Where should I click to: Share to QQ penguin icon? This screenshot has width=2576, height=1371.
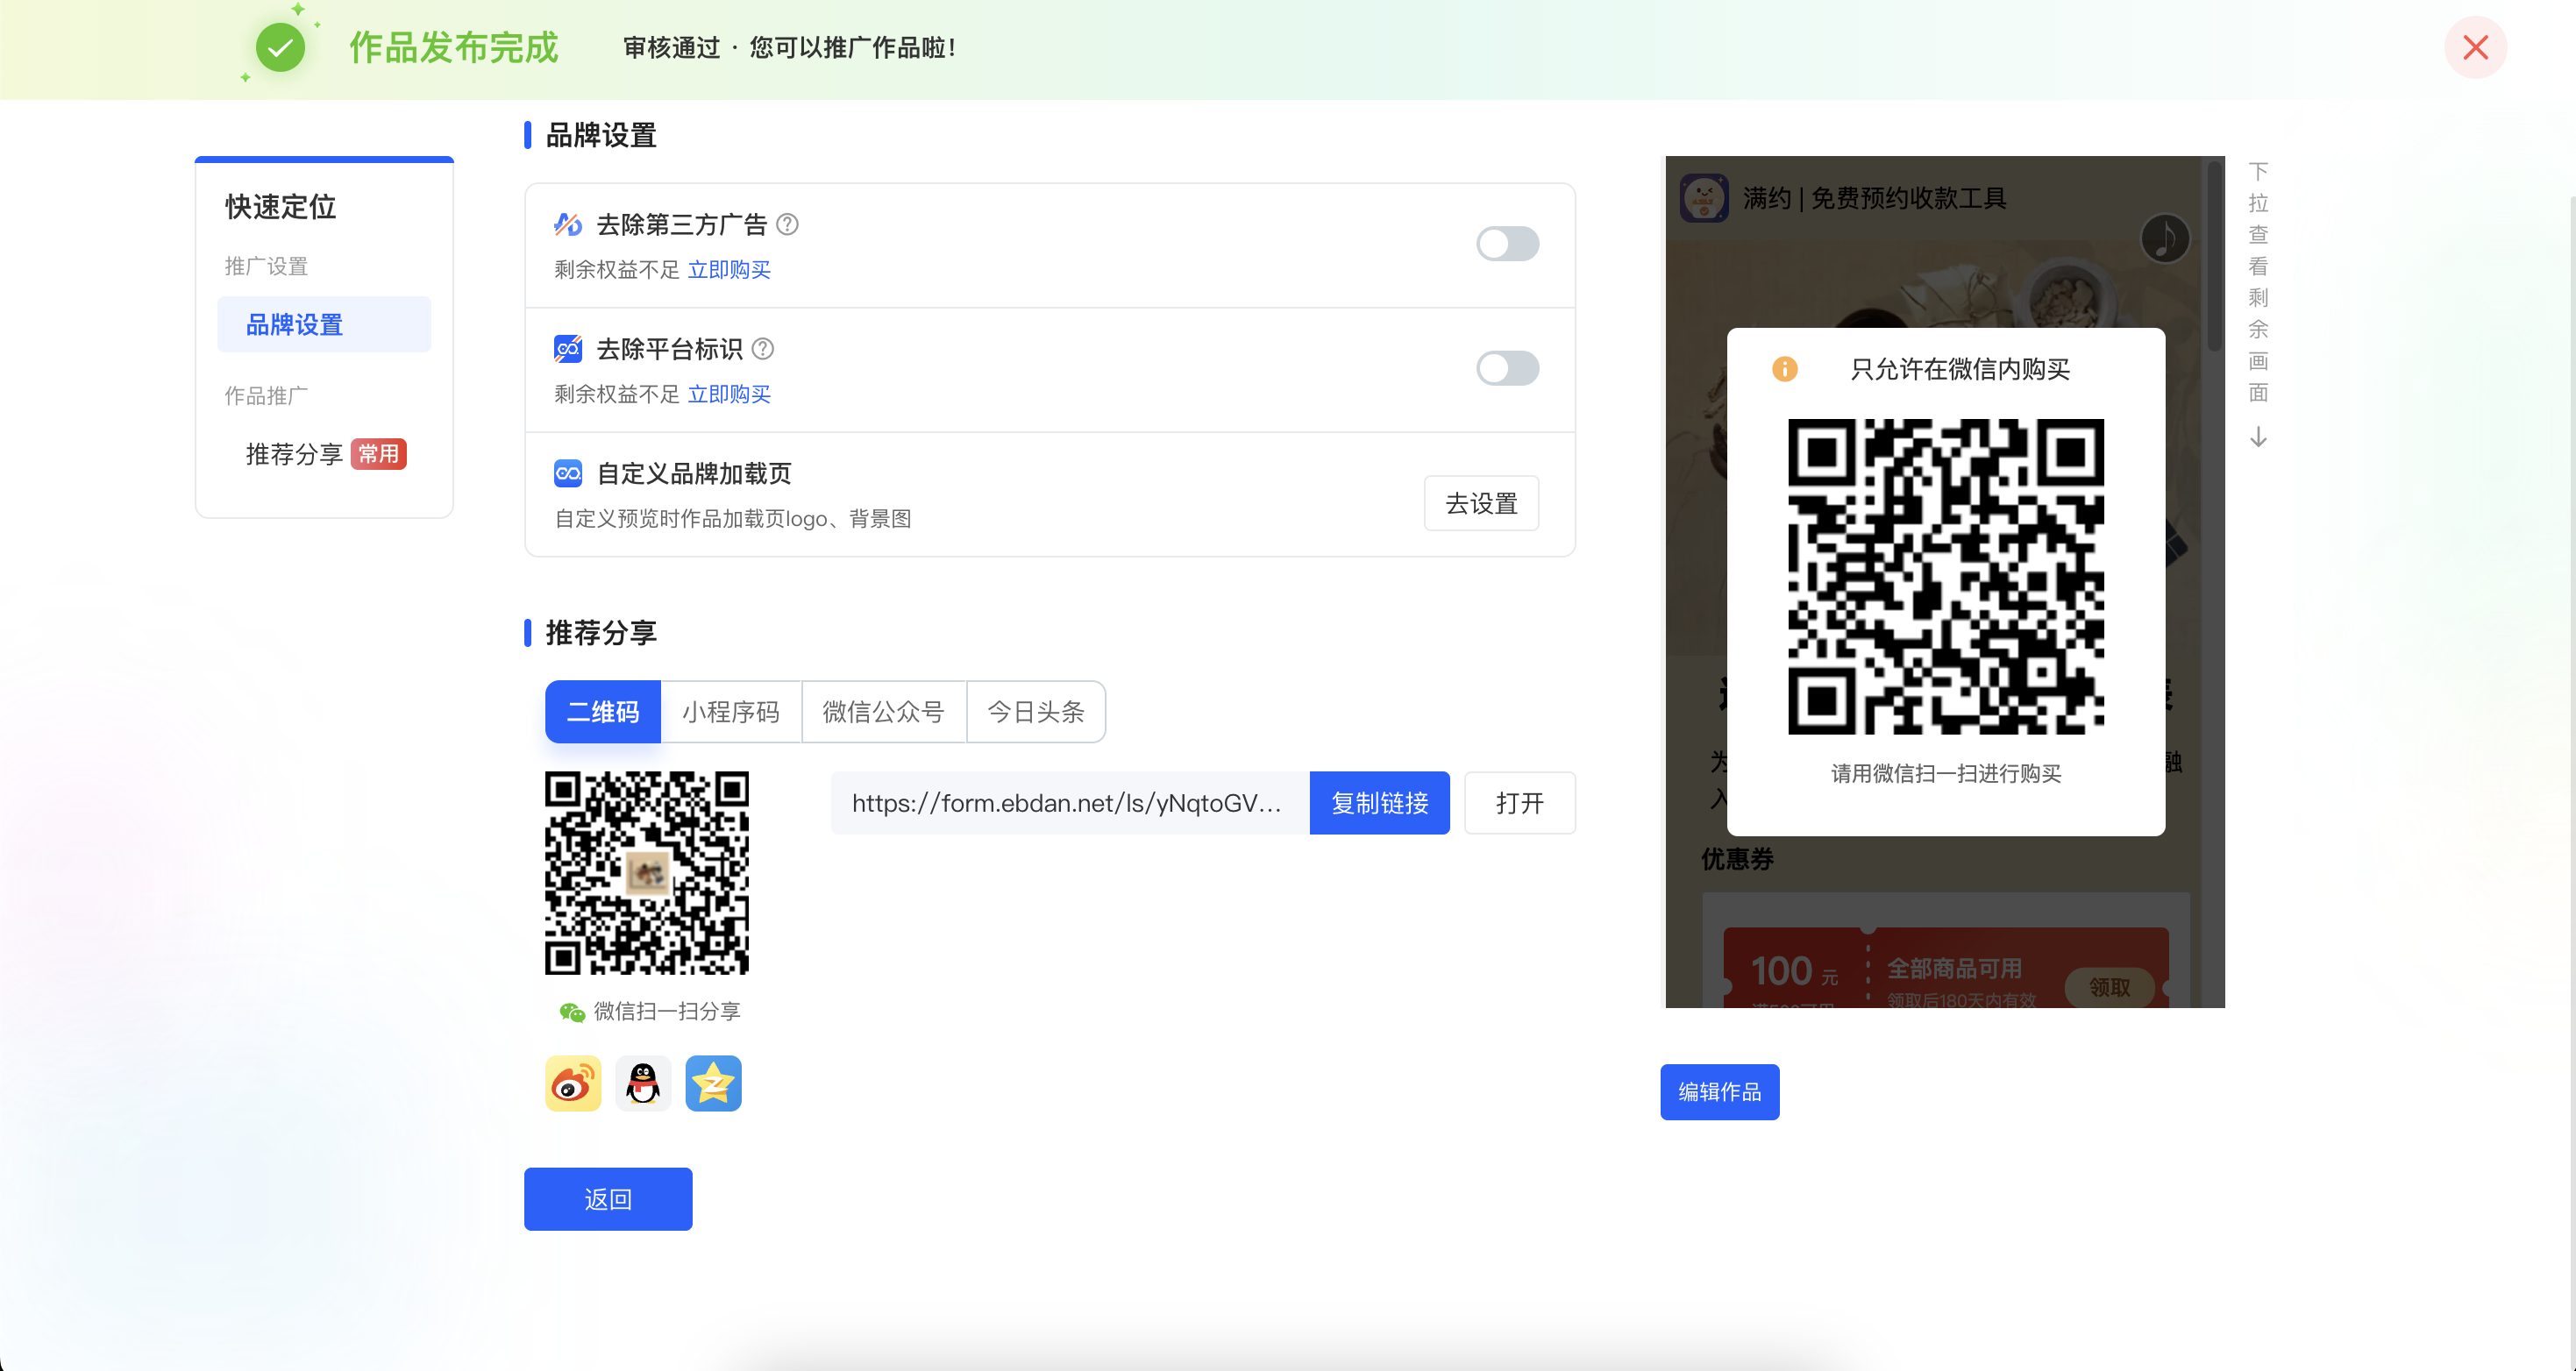pyautogui.click(x=643, y=1083)
